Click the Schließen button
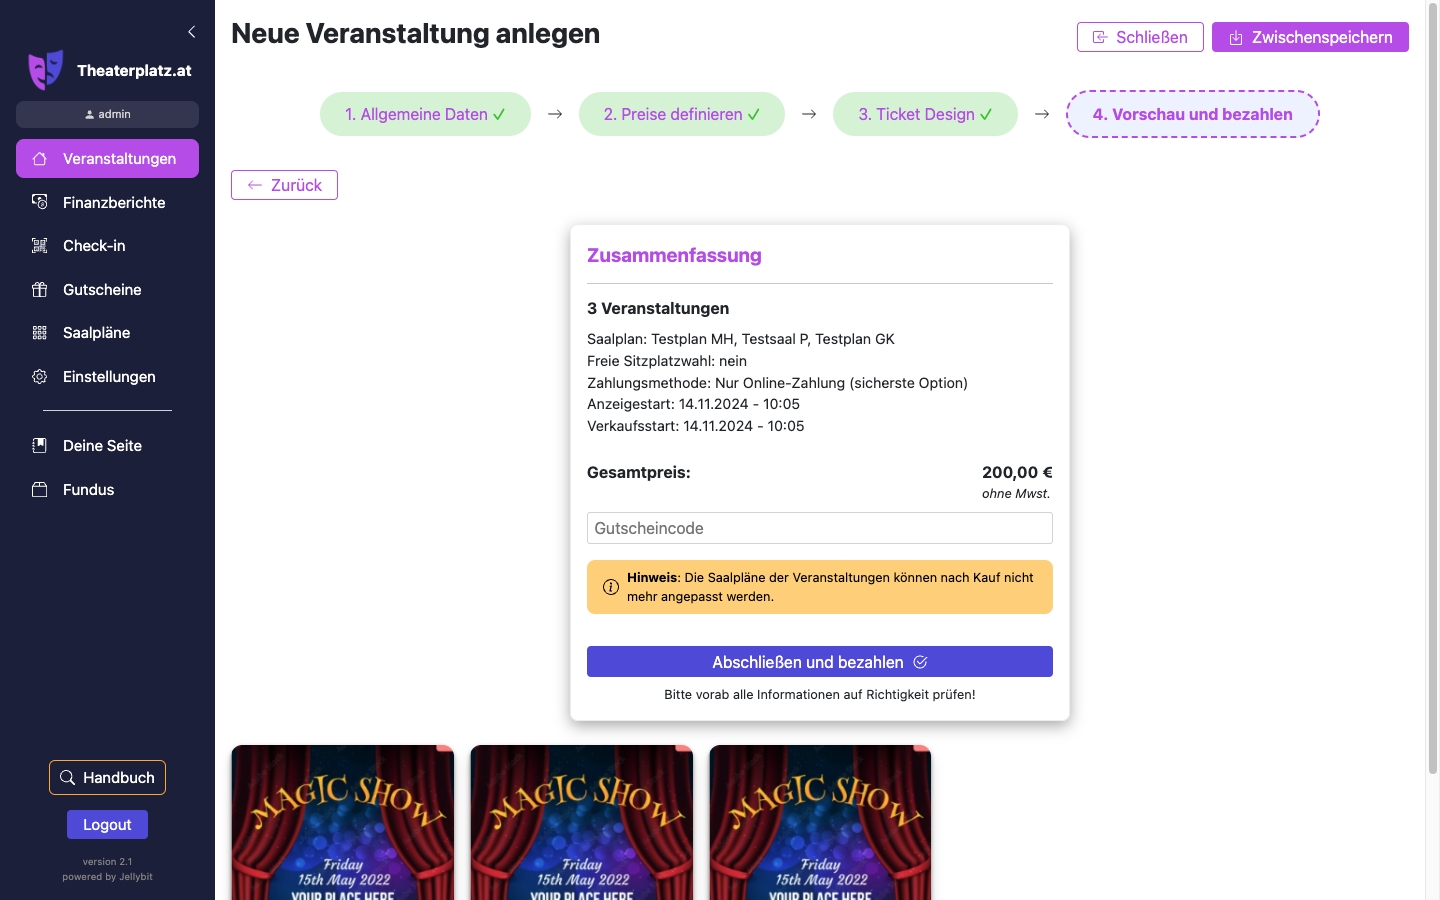This screenshot has height=900, width=1440. click(1140, 37)
